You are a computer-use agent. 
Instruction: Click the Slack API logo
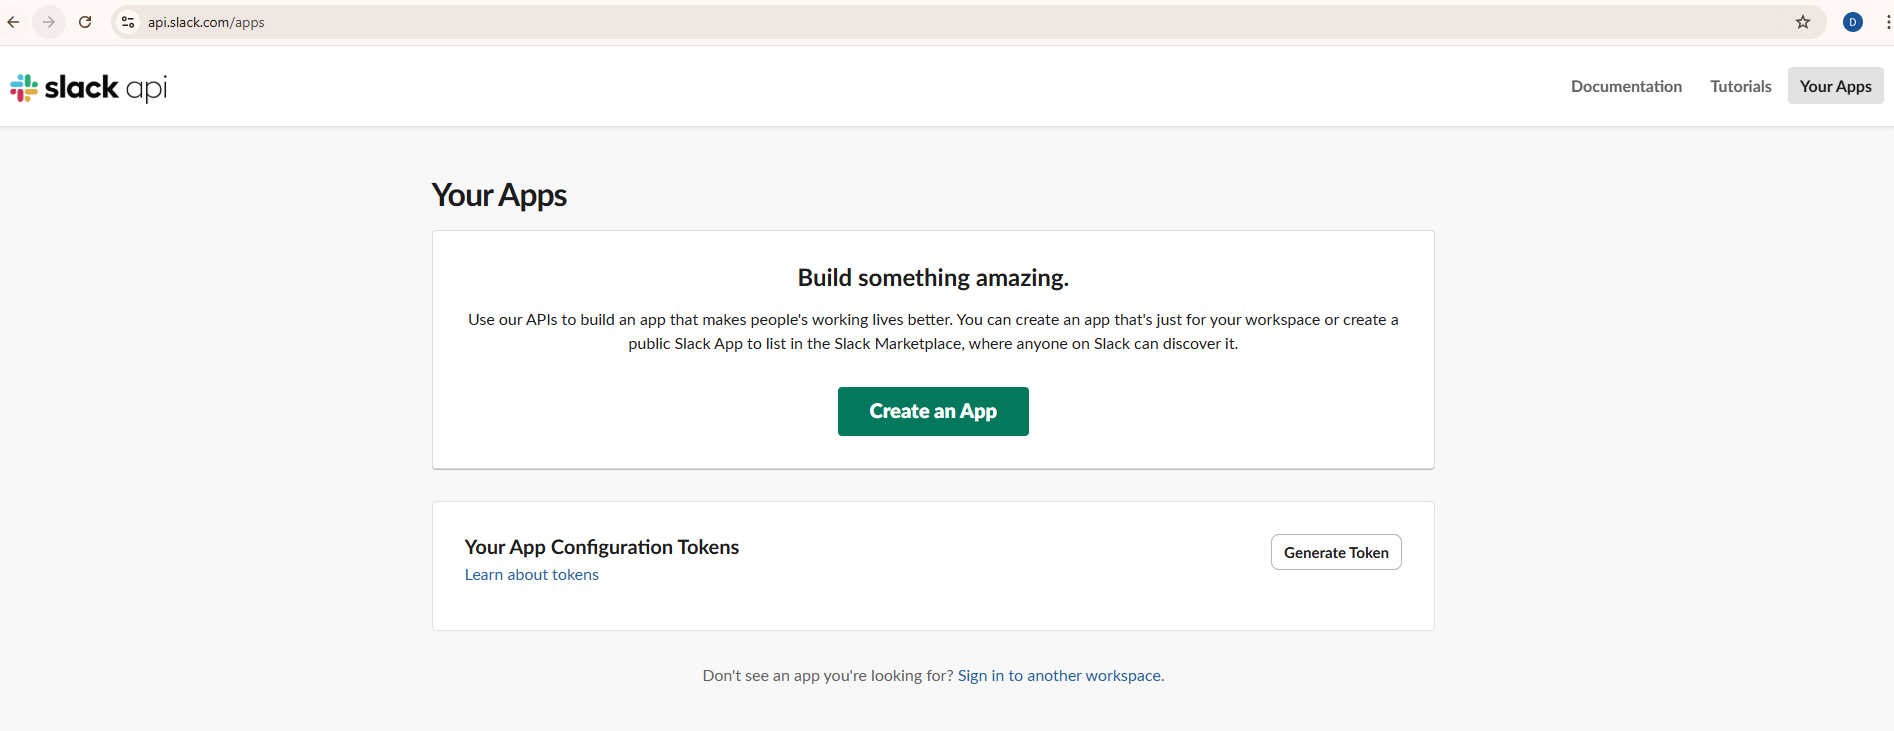(88, 88)
